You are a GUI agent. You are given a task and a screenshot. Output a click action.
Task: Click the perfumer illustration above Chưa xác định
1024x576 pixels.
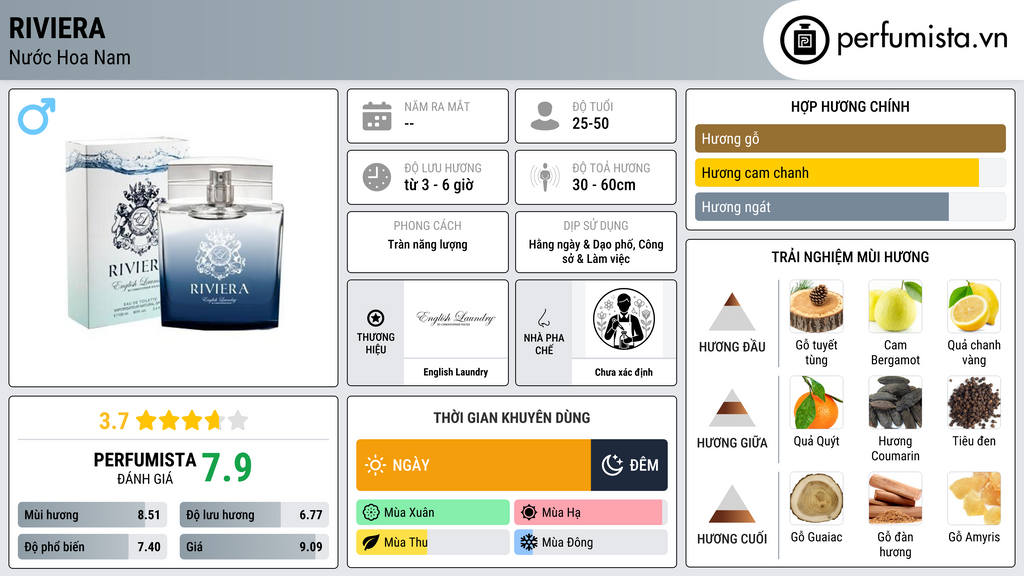[x=624, y=319]
